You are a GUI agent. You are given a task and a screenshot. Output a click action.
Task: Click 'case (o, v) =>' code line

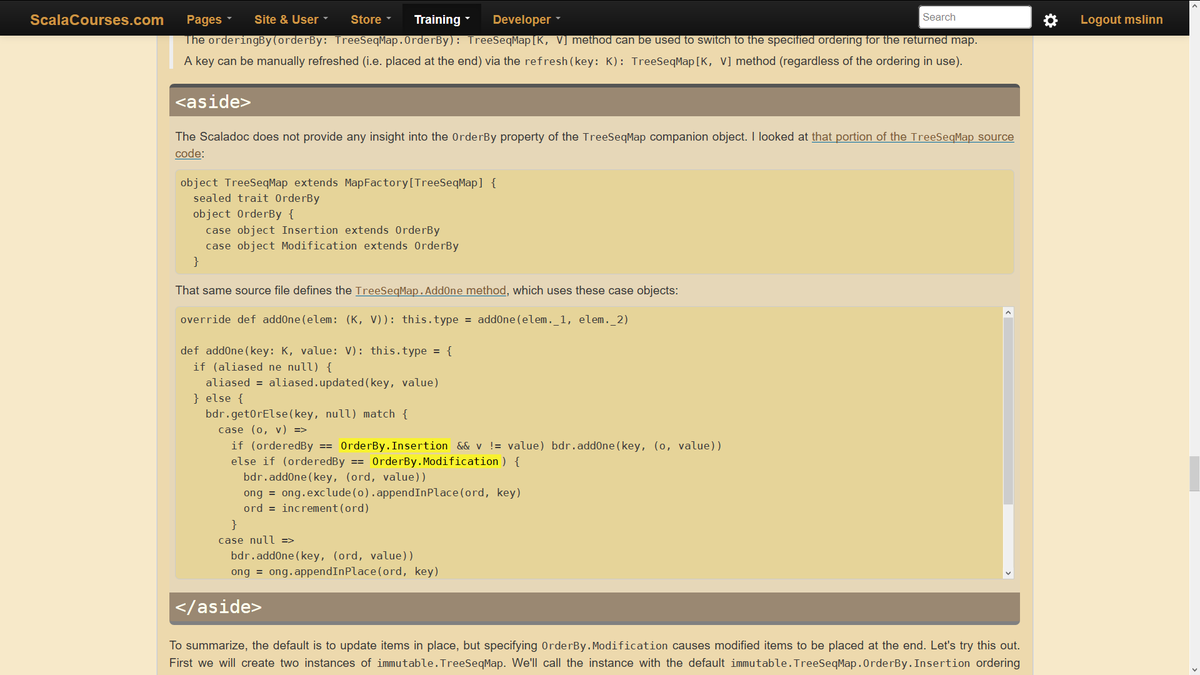262,429
